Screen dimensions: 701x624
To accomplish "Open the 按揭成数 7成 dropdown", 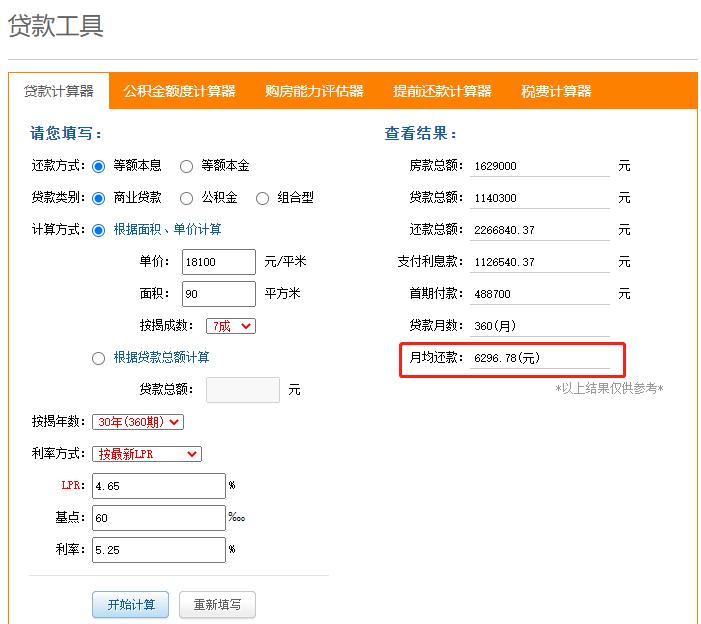I will (x=231, y=326).
